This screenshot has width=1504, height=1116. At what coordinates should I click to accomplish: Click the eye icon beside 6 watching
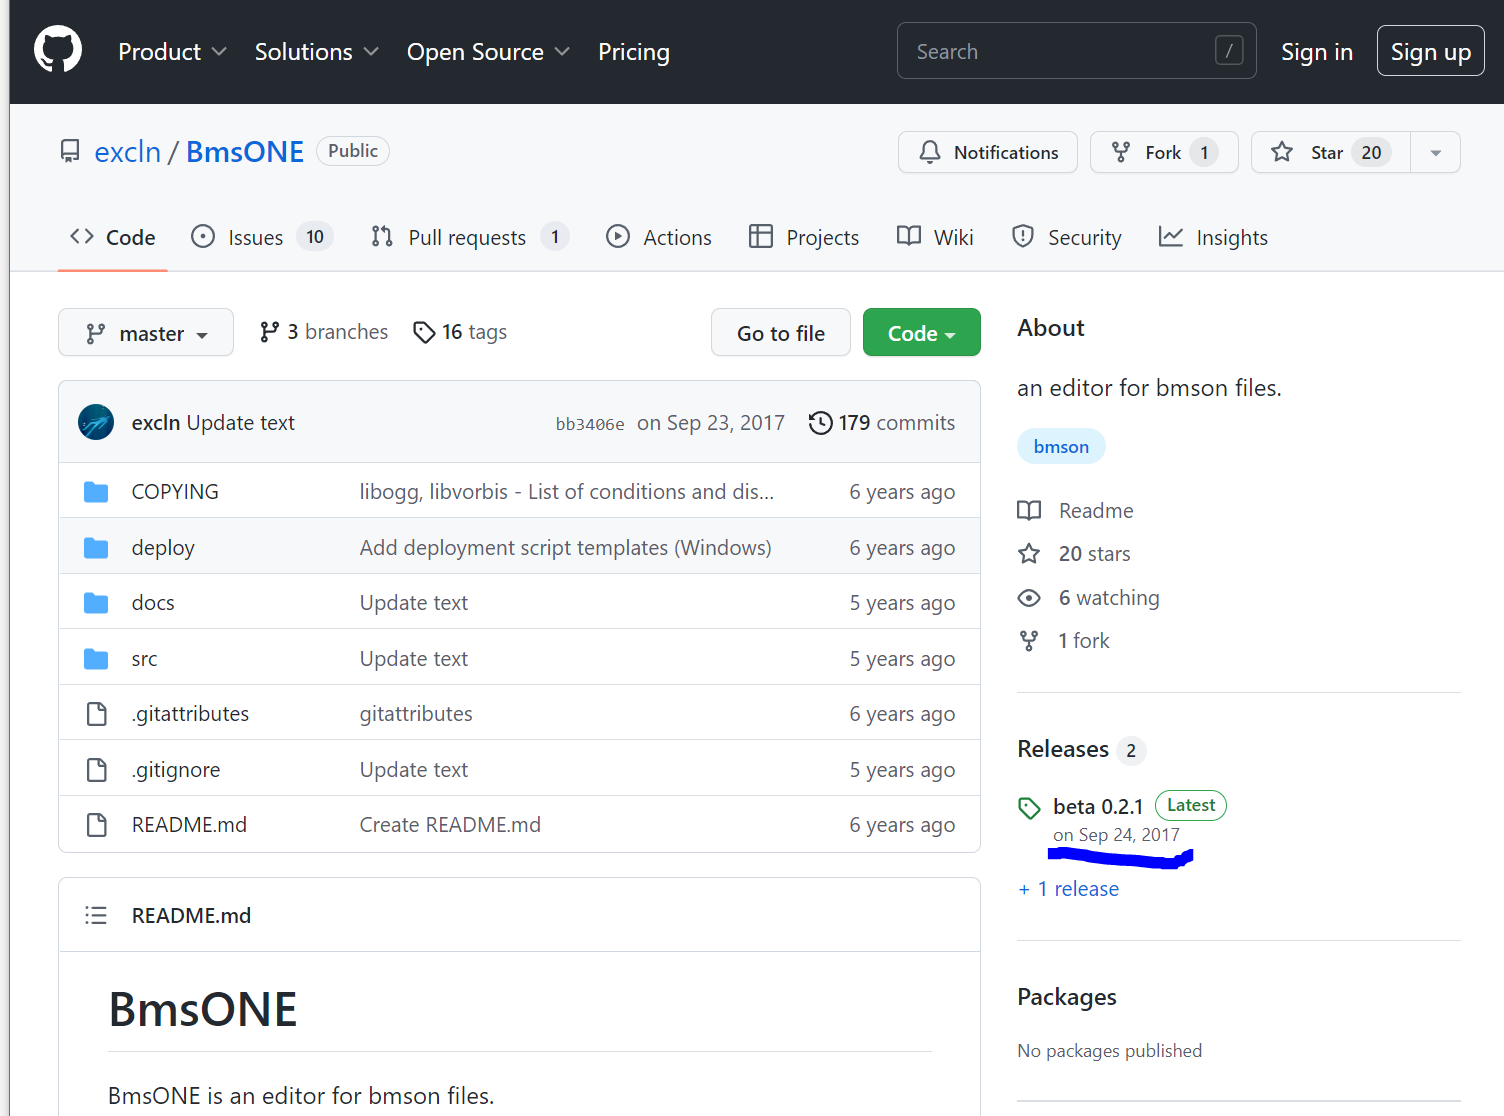1029,598
